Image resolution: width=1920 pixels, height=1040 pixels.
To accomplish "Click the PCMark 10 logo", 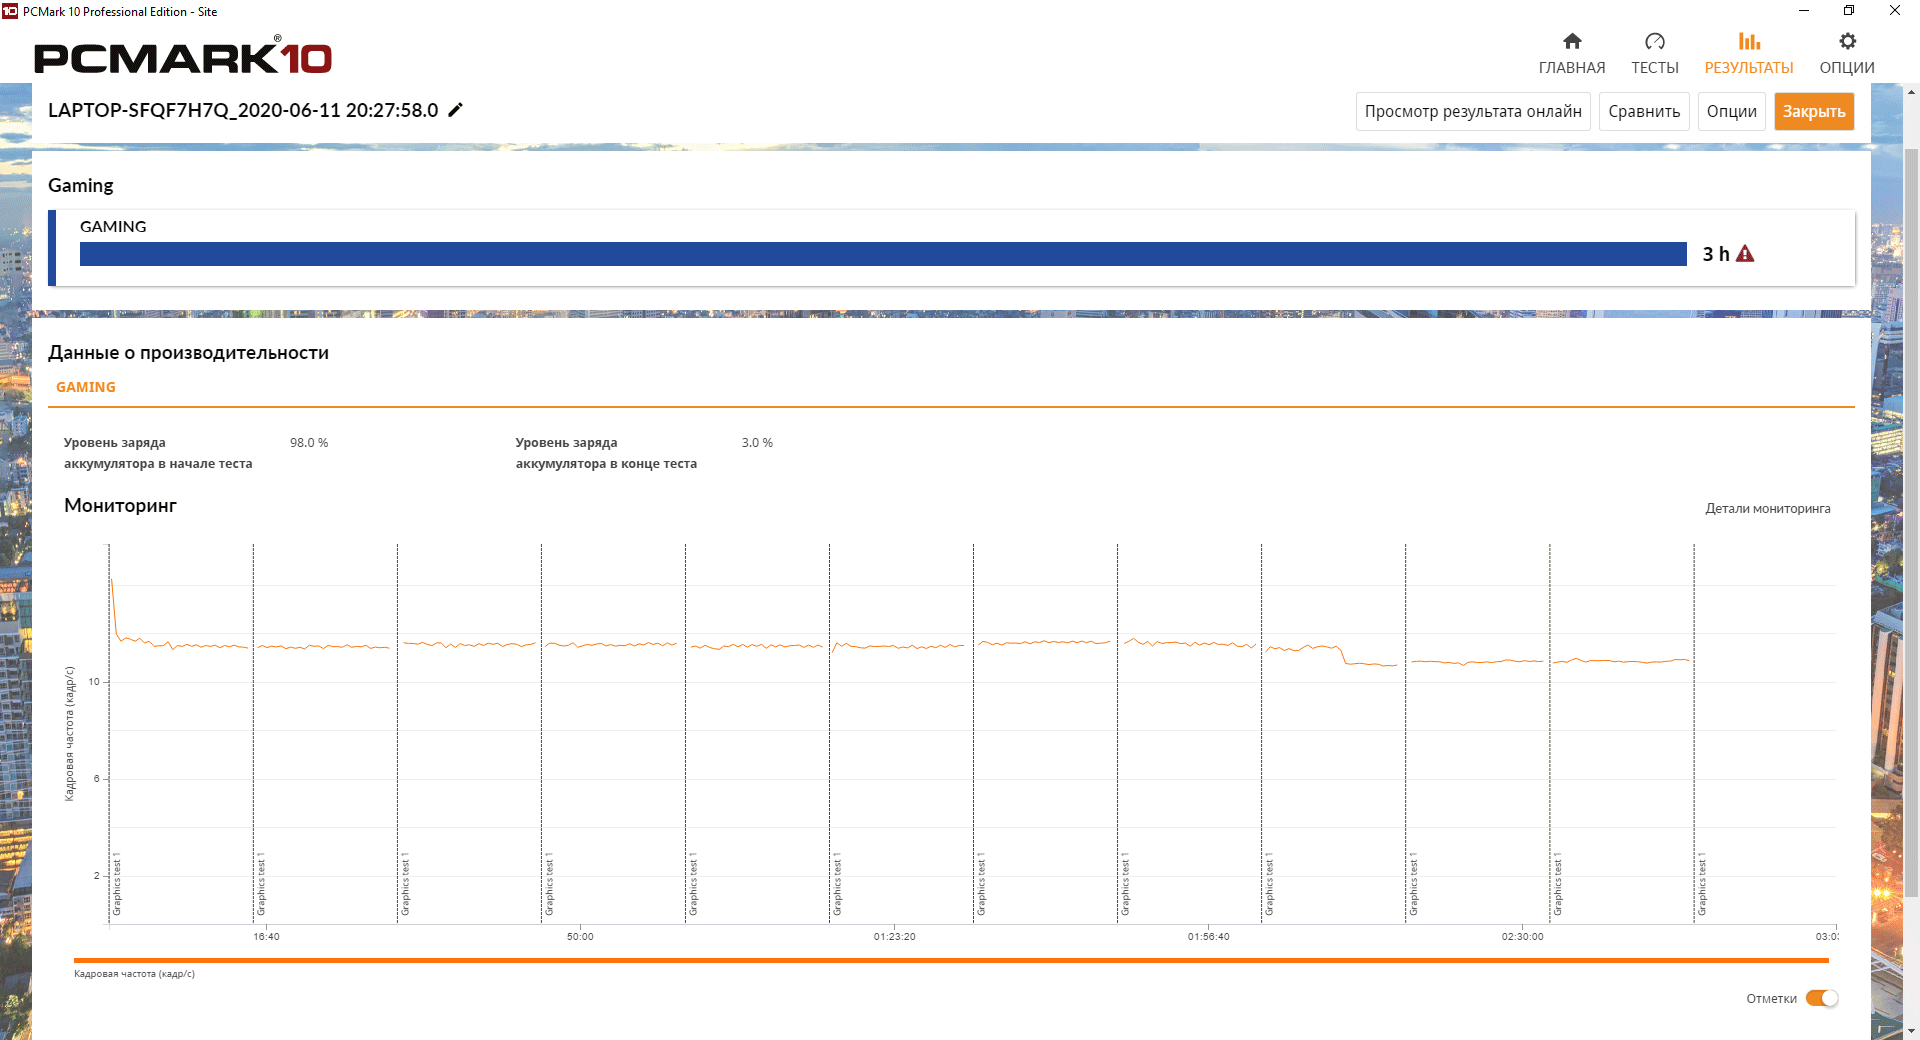I will [183, 56].
